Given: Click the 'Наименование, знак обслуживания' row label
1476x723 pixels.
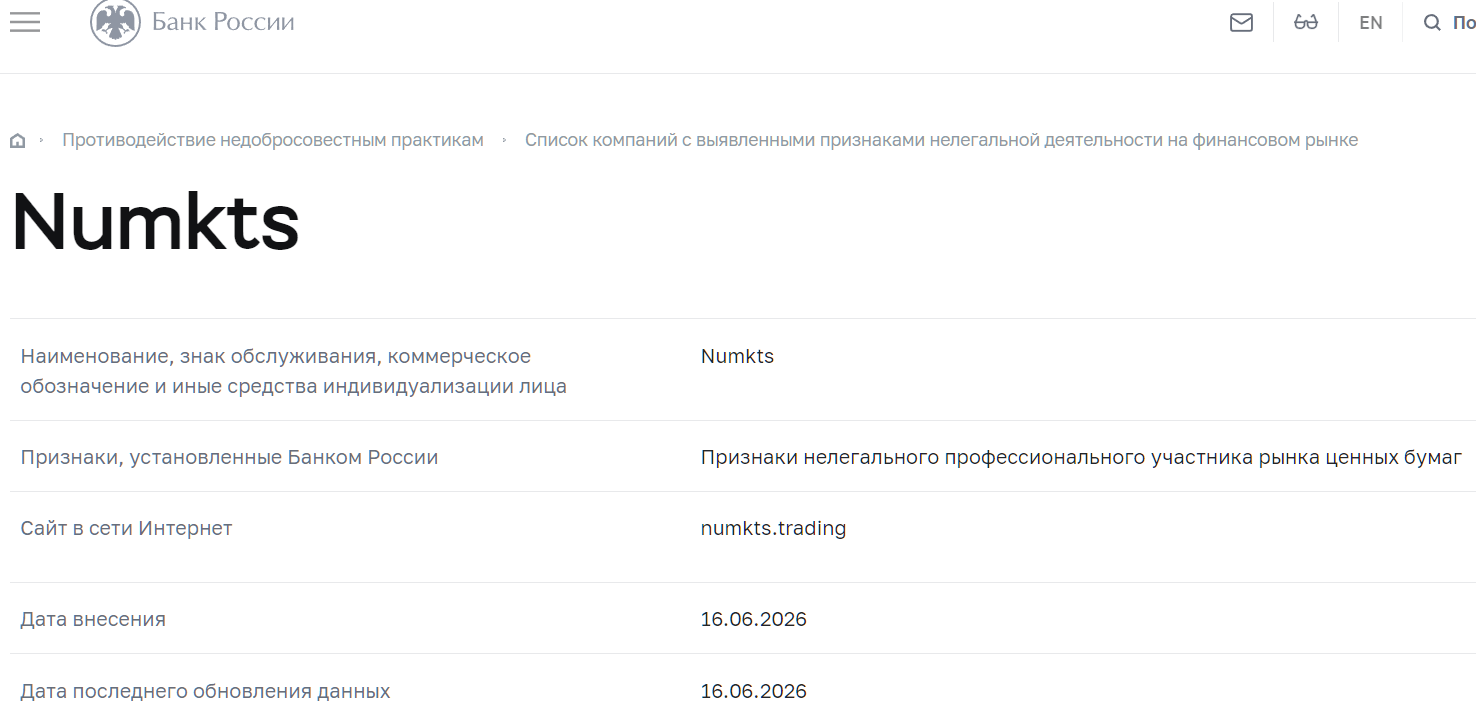Looking at the screenshot, I should click(293, 371).
